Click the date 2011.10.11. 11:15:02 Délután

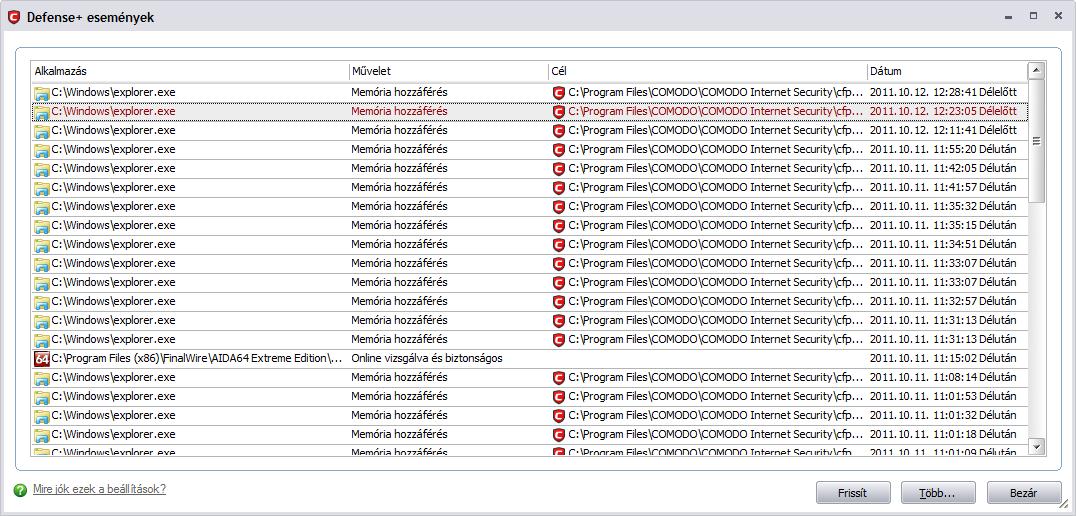(x=943, y=358)
